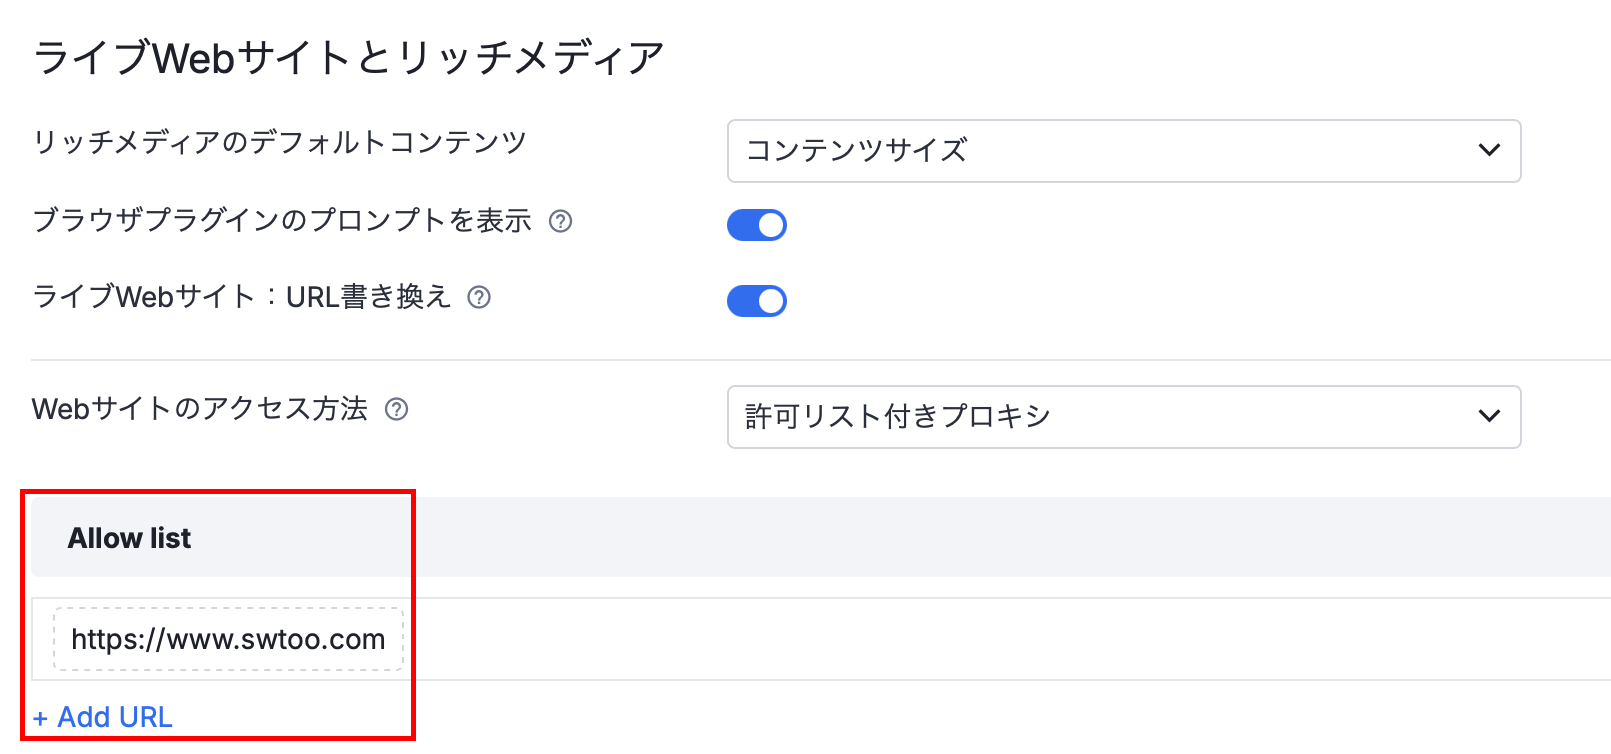The height and width of the screenshot is (754, 1611).
Task: Click the ブラウザプラグインのプロンプトを表示 label text
Action: point(282,220)
